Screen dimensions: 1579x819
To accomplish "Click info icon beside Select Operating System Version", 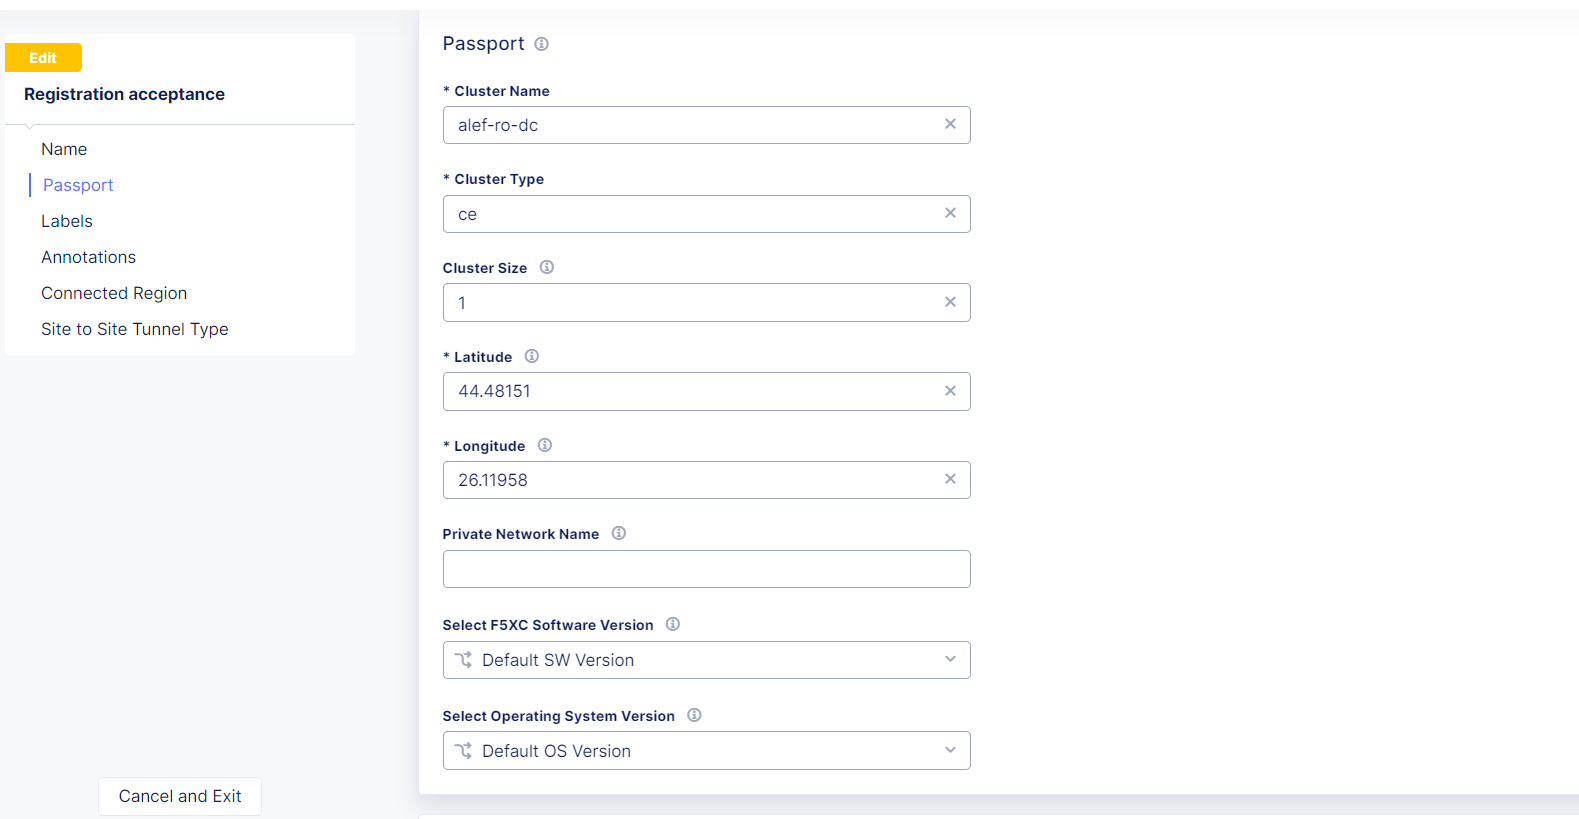I will click(694, 715).
